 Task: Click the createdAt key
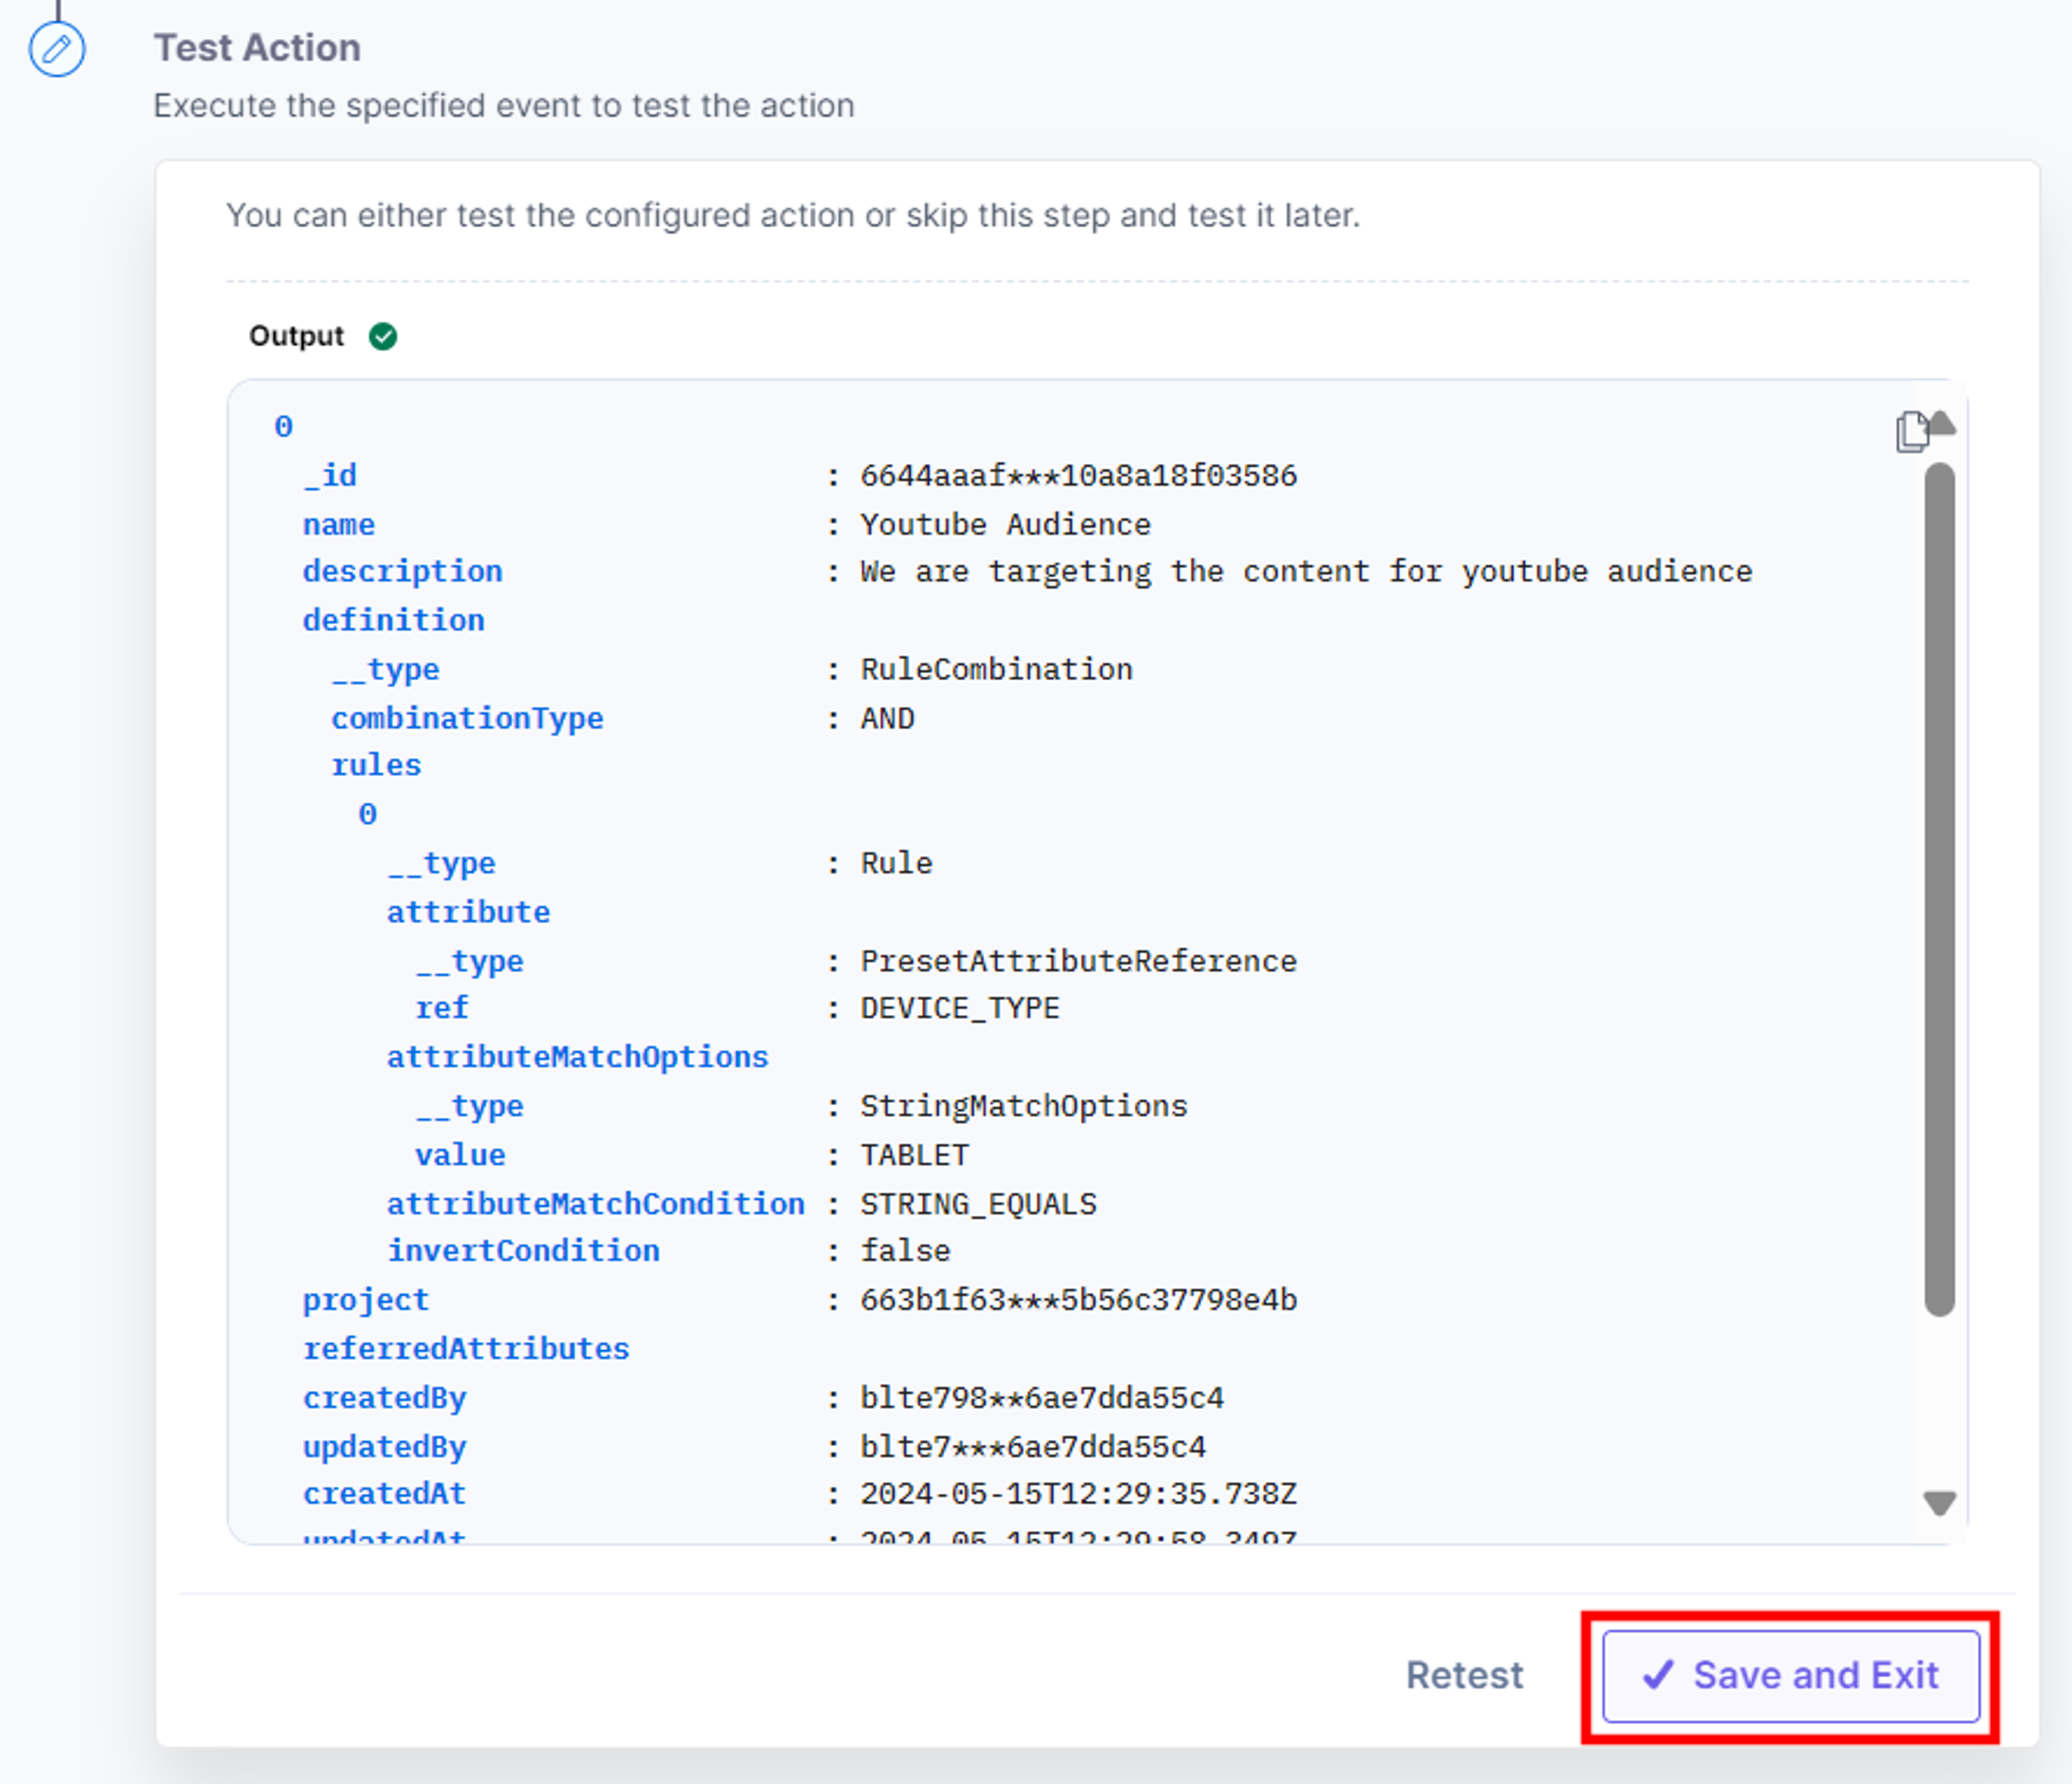[385, 1493]
